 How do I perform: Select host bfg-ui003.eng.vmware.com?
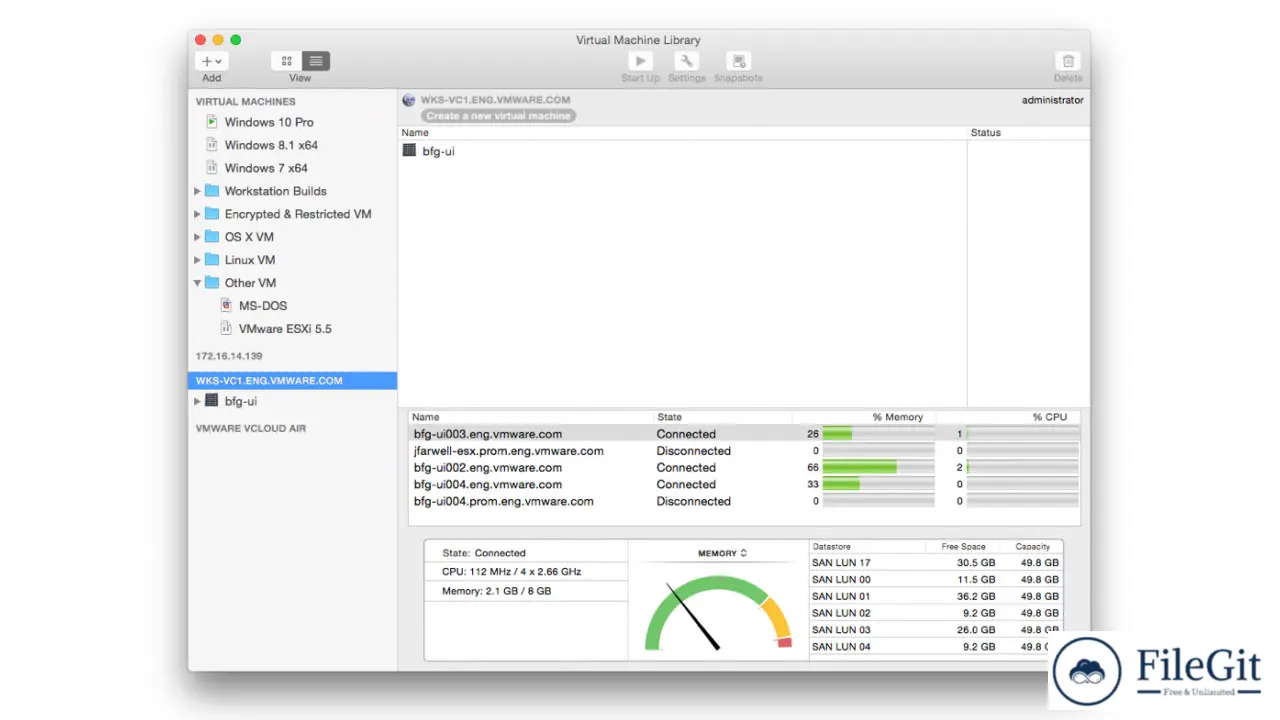point(744,434)
